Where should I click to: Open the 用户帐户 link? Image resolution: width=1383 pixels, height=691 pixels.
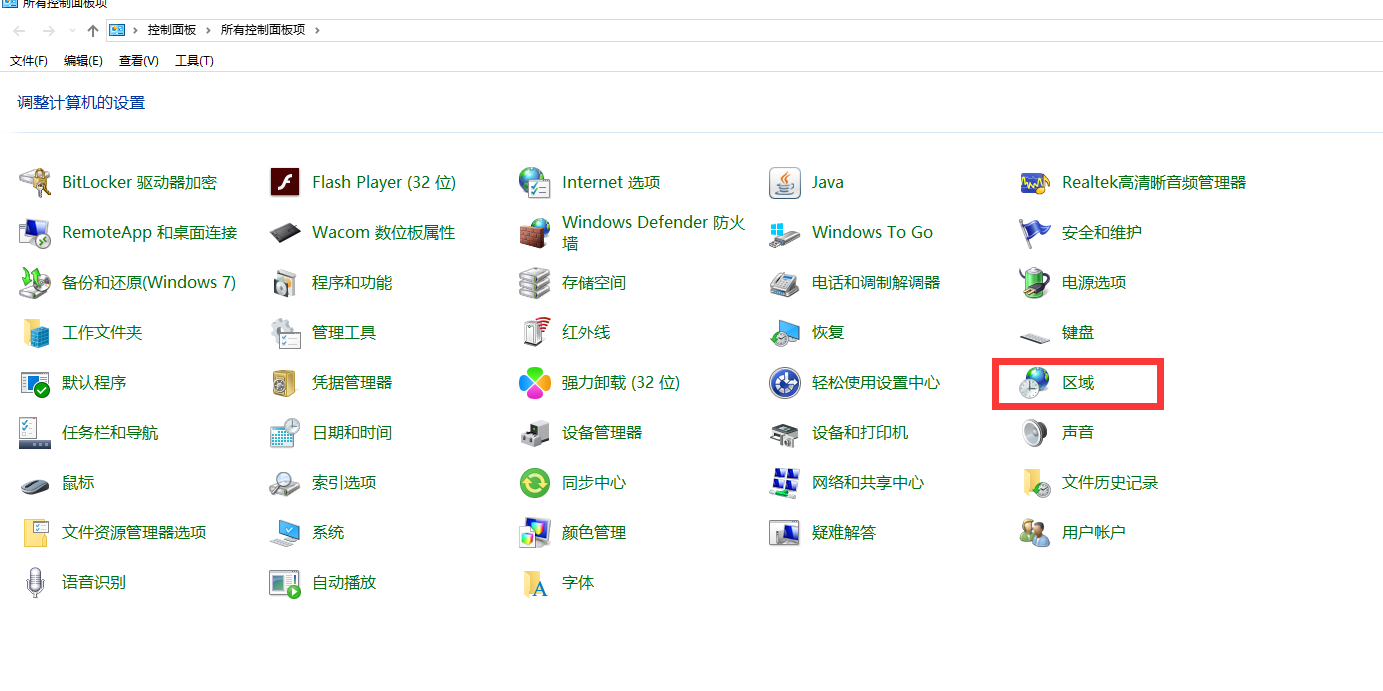pyautogui.click(x=1094, y=533)
